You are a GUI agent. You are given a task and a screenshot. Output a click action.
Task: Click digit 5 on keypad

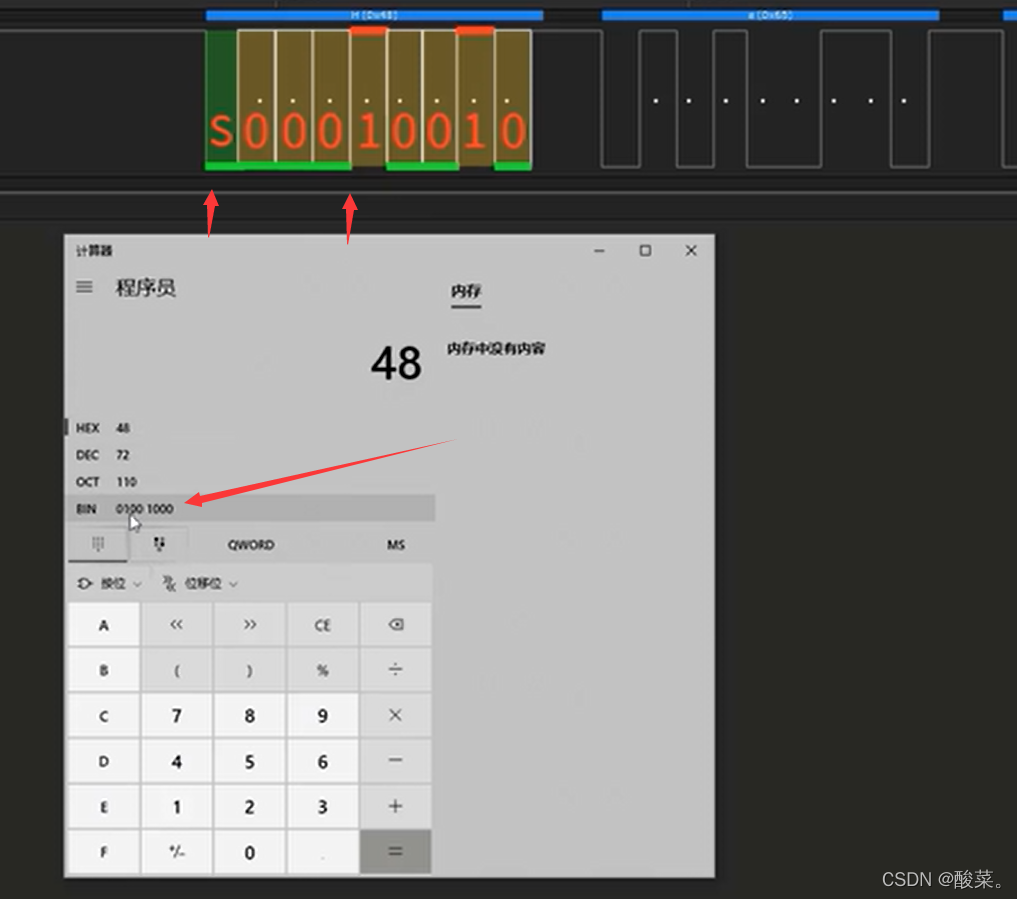(x=250, y=761)
